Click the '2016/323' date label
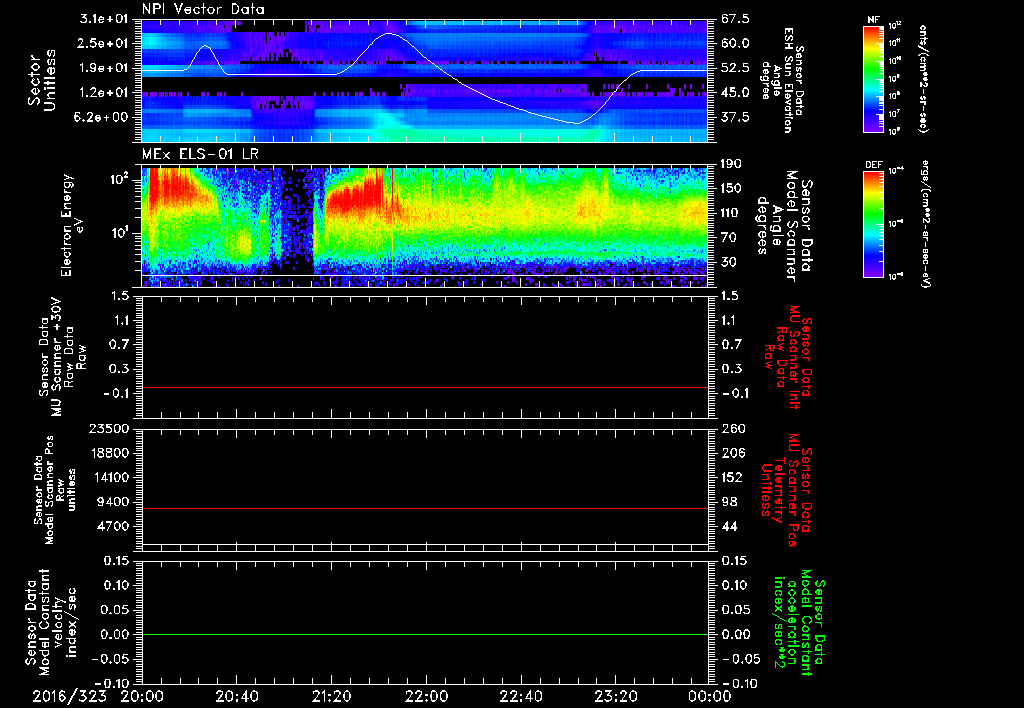This screenshot has width=1024, height=708. tap(70, 697)
